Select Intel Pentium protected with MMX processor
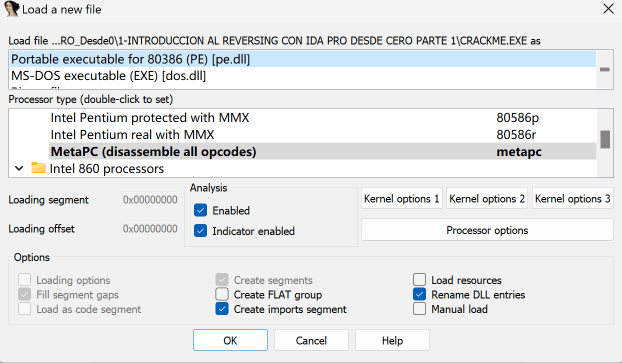The image size is (622, 363). tap(323, 118)
